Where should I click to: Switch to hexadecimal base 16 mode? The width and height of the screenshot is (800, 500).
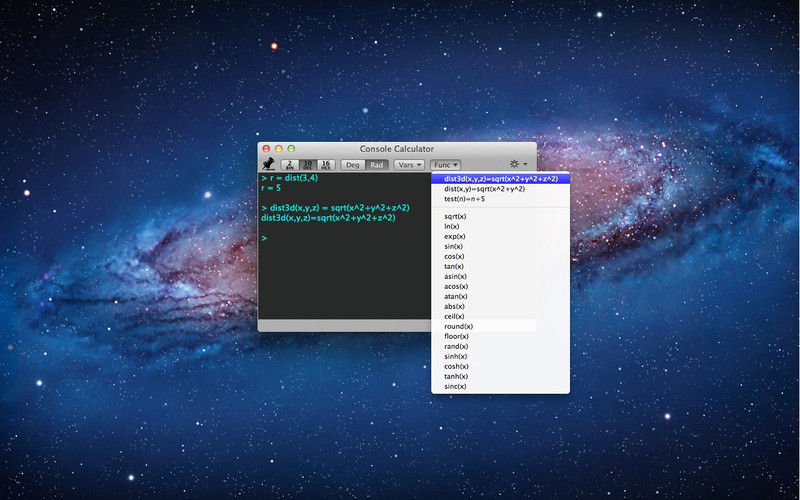coord(326,165)
